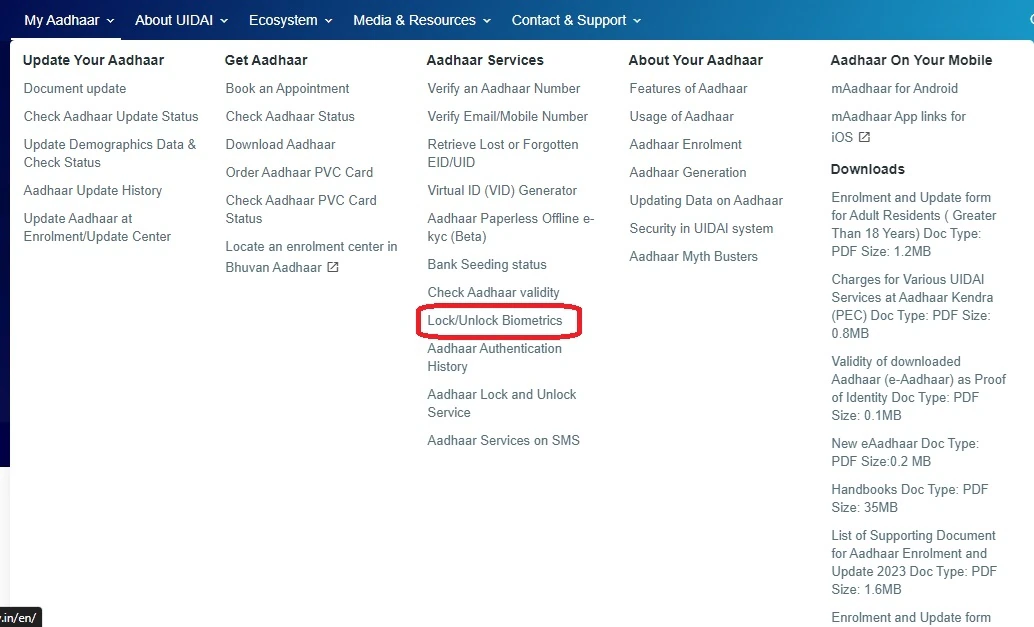Expand the Media & Resources chevron
The image size is (1034, 627).
pos(487,21)
